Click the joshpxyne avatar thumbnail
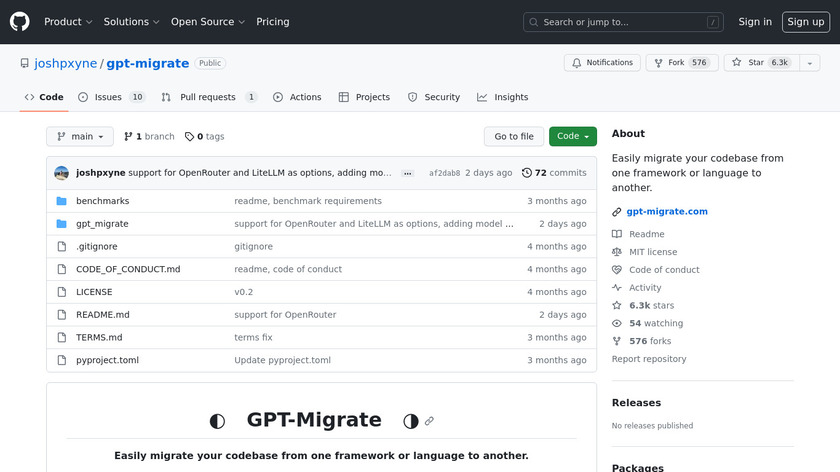Image resolution: width=840 pixels, height=472 pixels. coord(61,173)
